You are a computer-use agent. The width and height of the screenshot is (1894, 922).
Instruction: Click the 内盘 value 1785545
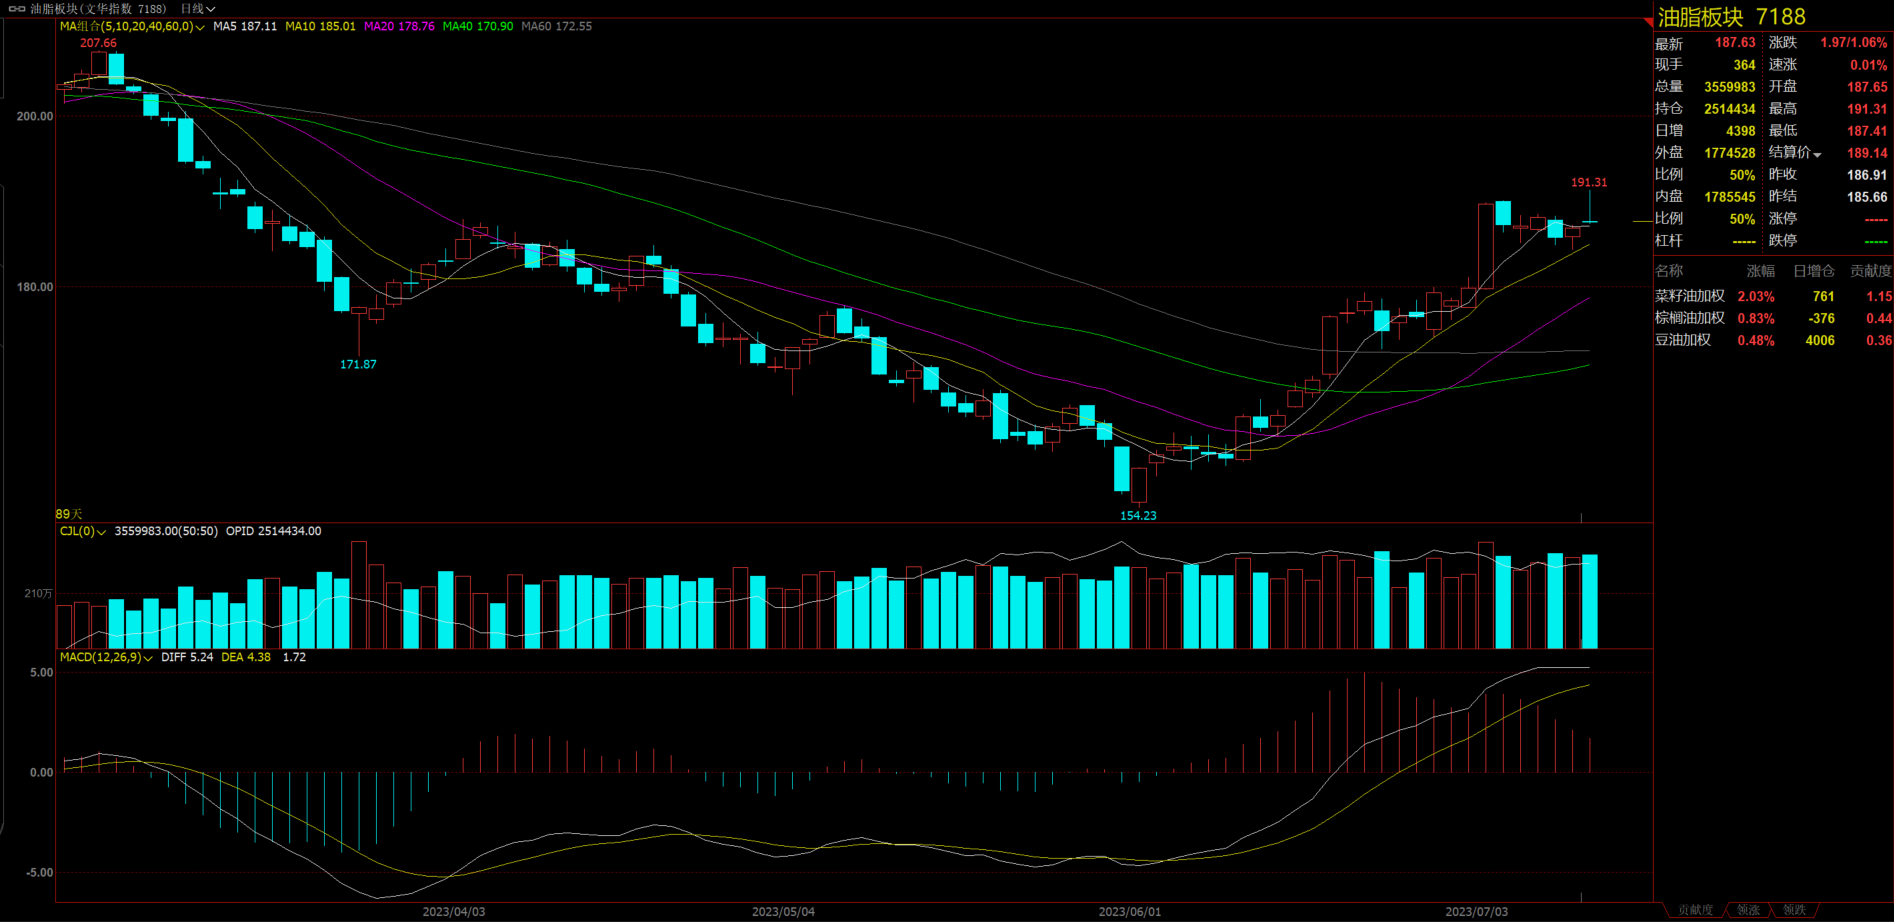(x=1730, y=197)
